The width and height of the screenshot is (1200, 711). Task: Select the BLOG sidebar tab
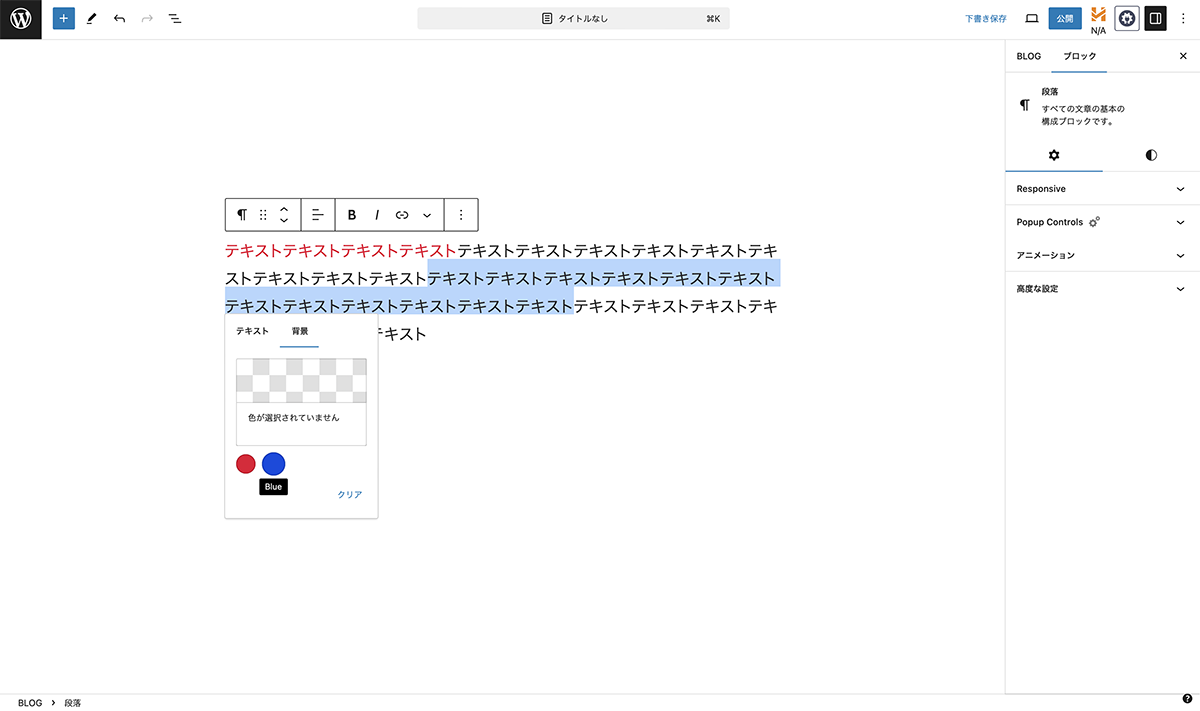[1028, 56]
